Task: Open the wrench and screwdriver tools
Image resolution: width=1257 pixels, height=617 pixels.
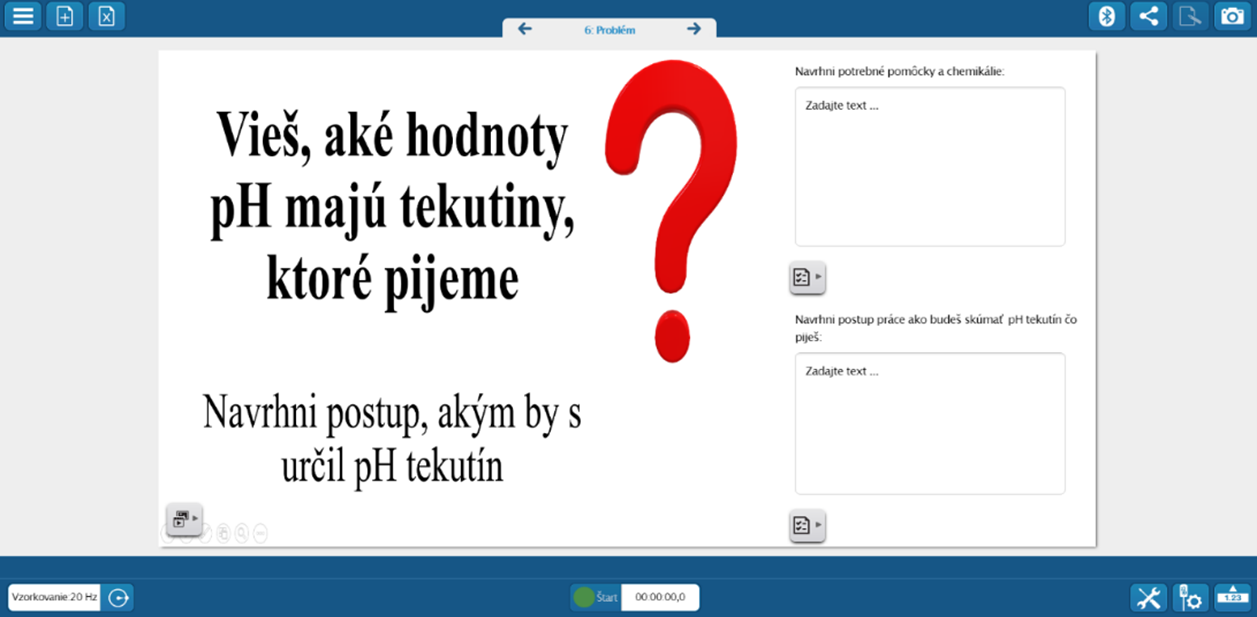Action: coord(1149,598)
